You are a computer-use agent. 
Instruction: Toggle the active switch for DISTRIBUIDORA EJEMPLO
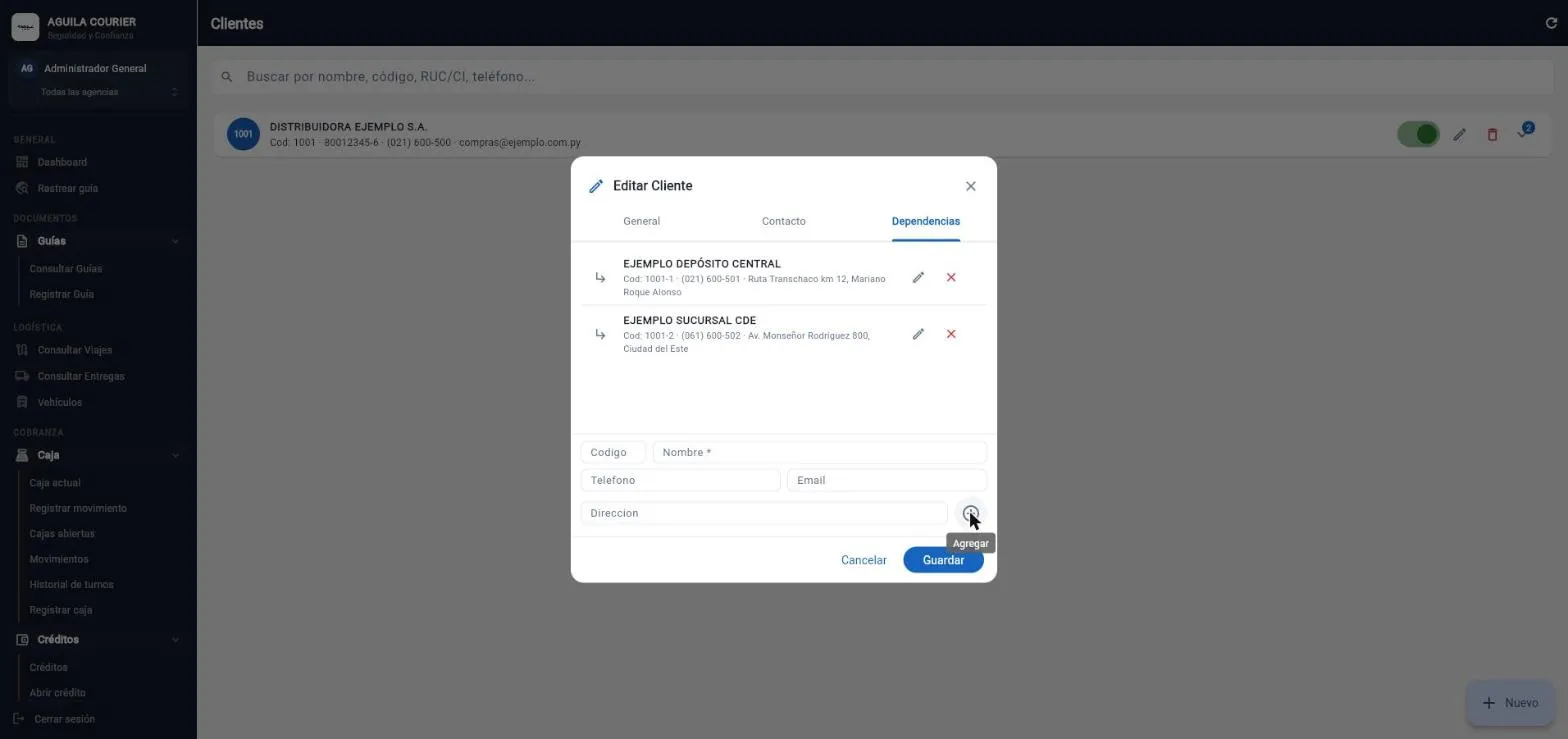tap(1418, 134)
